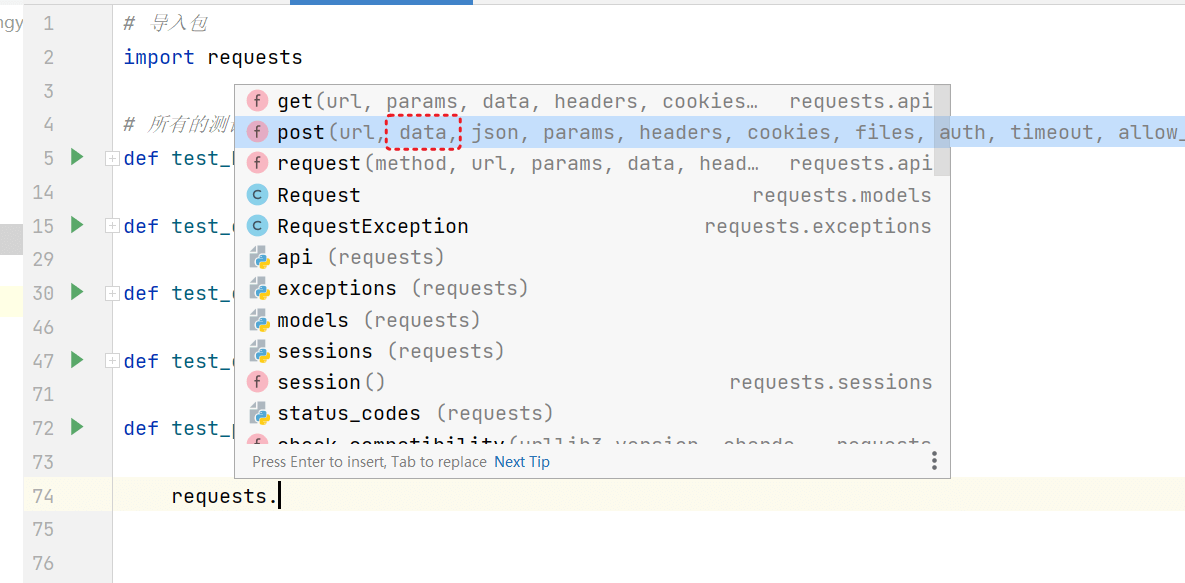Run test function at line 5

click(x=77, y=157)
